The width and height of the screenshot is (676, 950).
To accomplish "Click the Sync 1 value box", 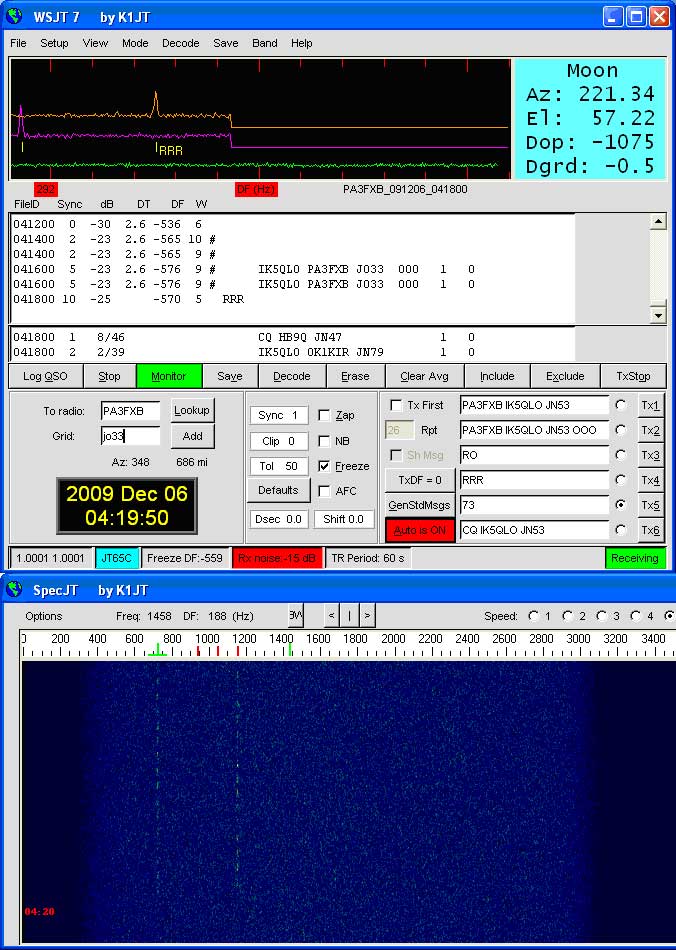I will click(279, 415).
